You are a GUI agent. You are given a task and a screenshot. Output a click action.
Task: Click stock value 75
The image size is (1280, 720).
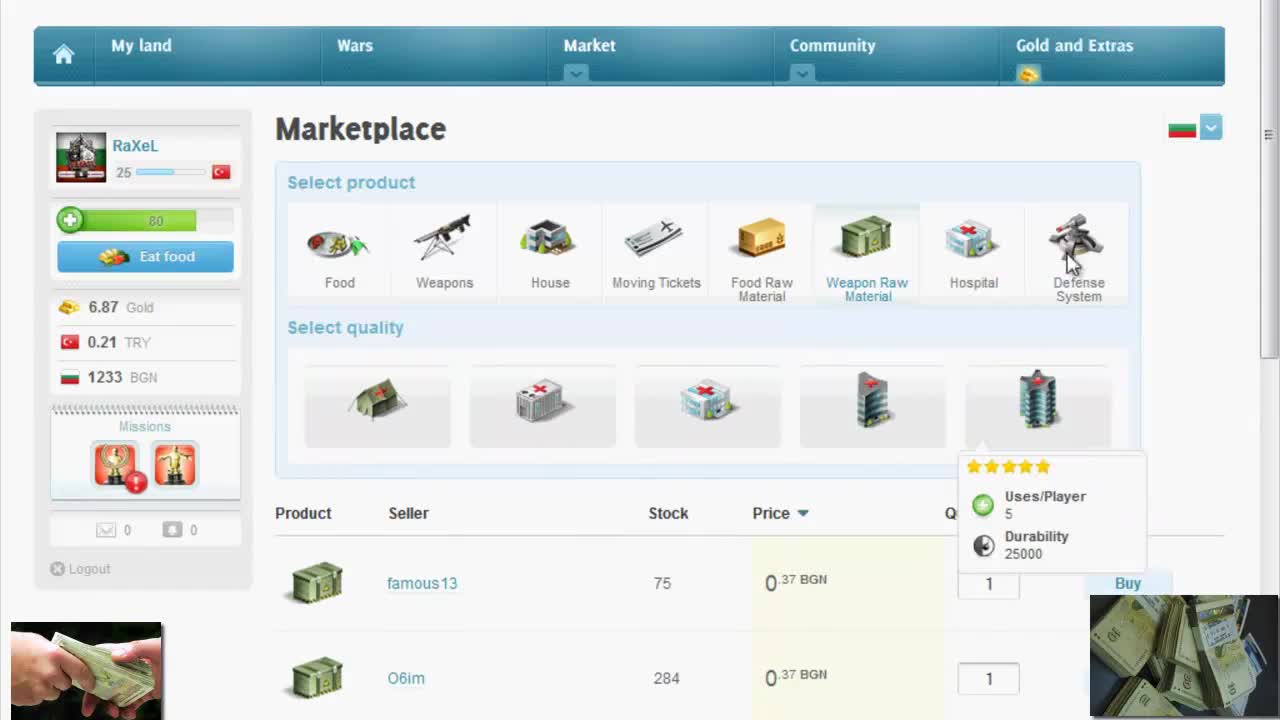pos(662,583)
